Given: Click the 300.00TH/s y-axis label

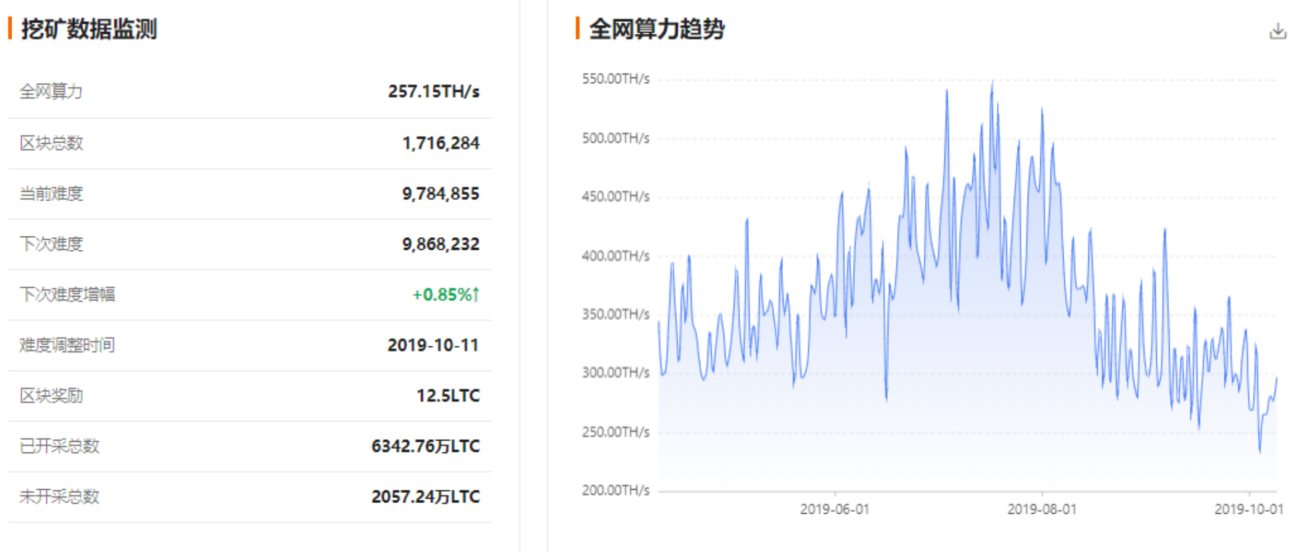Looking at the screenshot, I should [615, 373].
